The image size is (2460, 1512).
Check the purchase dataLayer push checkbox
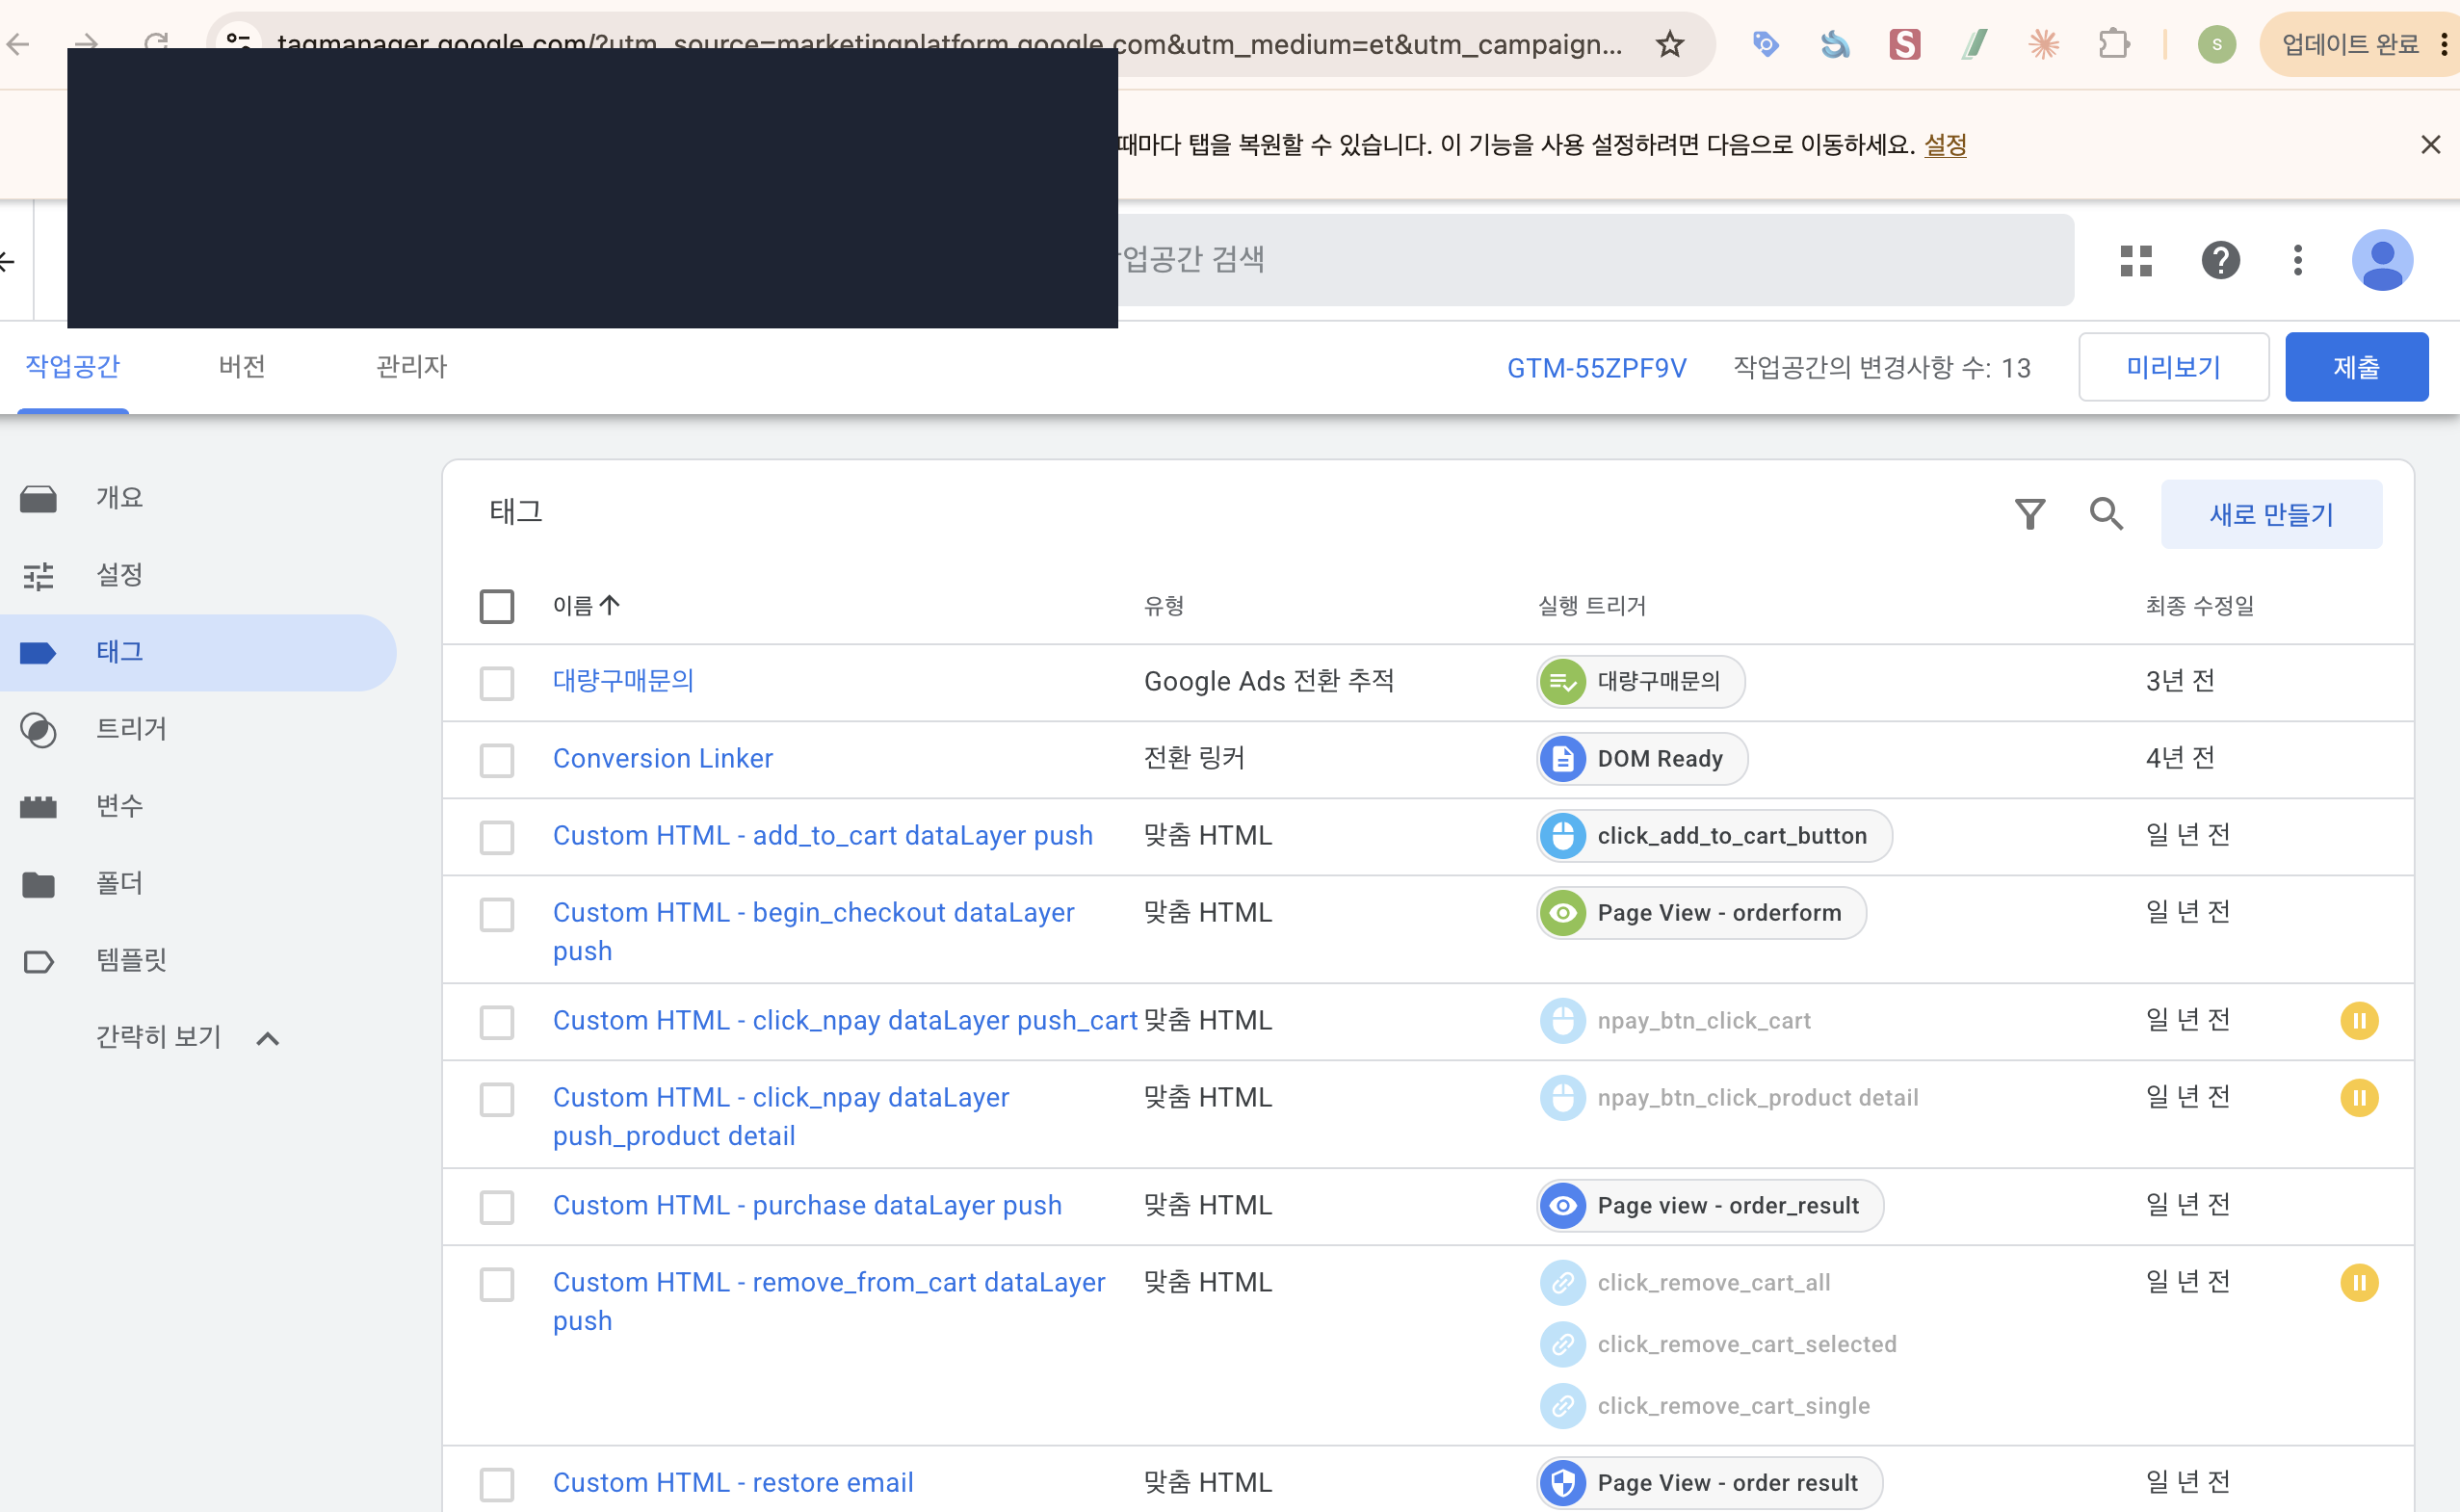tap(497, 1207)
